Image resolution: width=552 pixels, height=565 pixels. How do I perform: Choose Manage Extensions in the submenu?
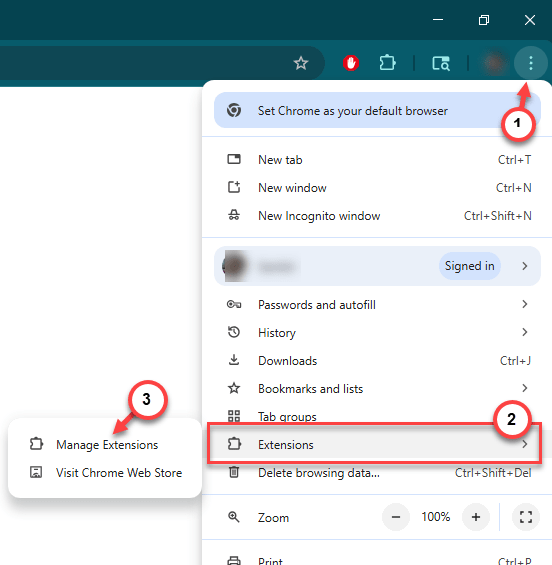click(105, 445)
